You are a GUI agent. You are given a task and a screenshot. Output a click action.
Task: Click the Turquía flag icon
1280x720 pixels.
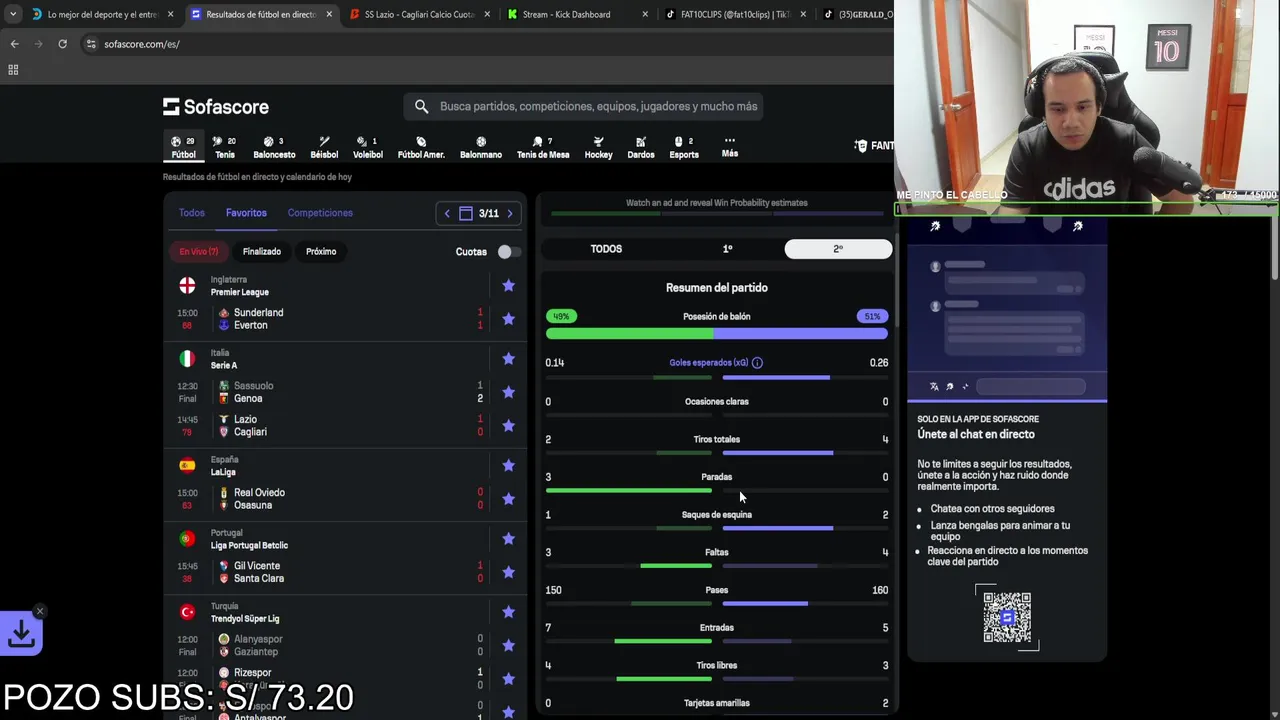(187, 611)
